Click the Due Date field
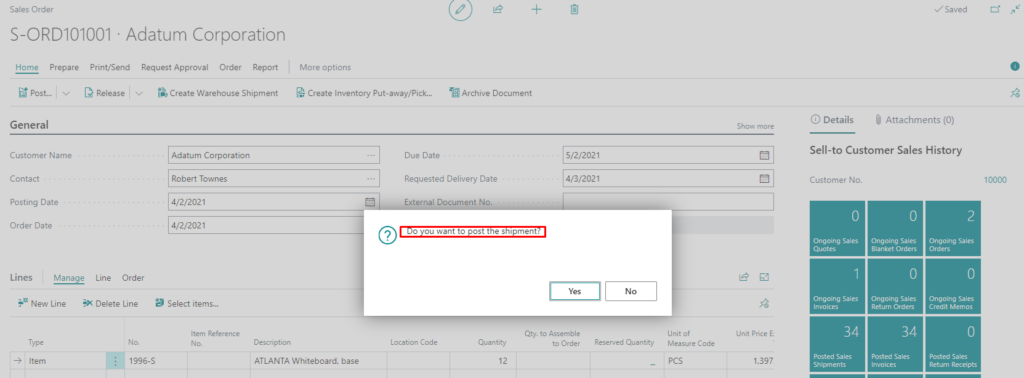The width and height of the screenshot is (1024, 378). tap(668, 155)
